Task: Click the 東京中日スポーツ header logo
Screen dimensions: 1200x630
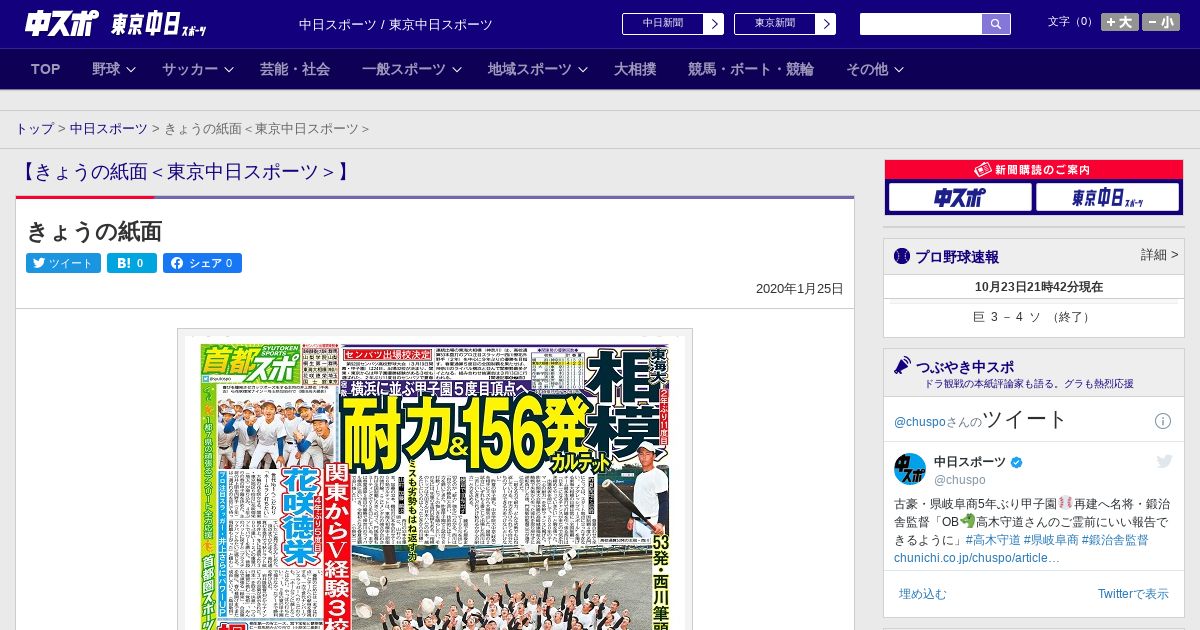Action: tap(159, 25)
